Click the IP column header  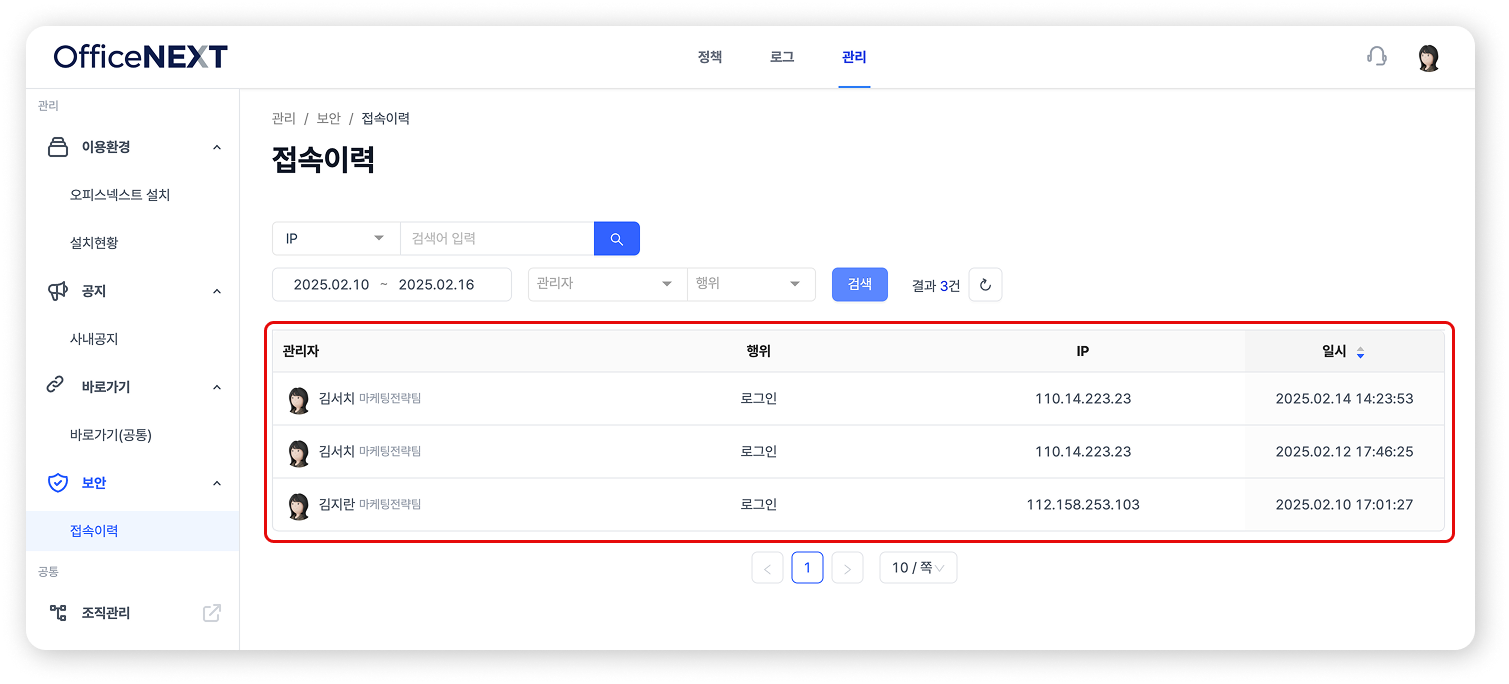pos(1083,352)
